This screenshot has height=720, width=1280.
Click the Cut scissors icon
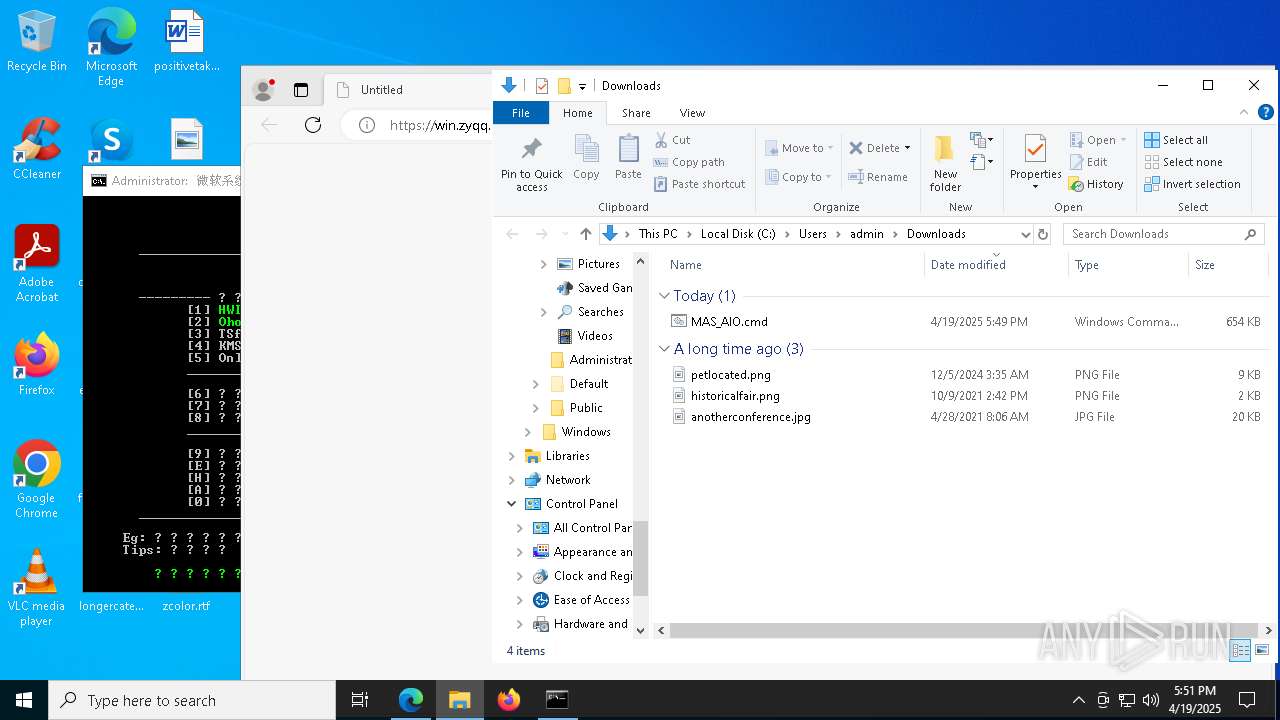coord(661,140)
